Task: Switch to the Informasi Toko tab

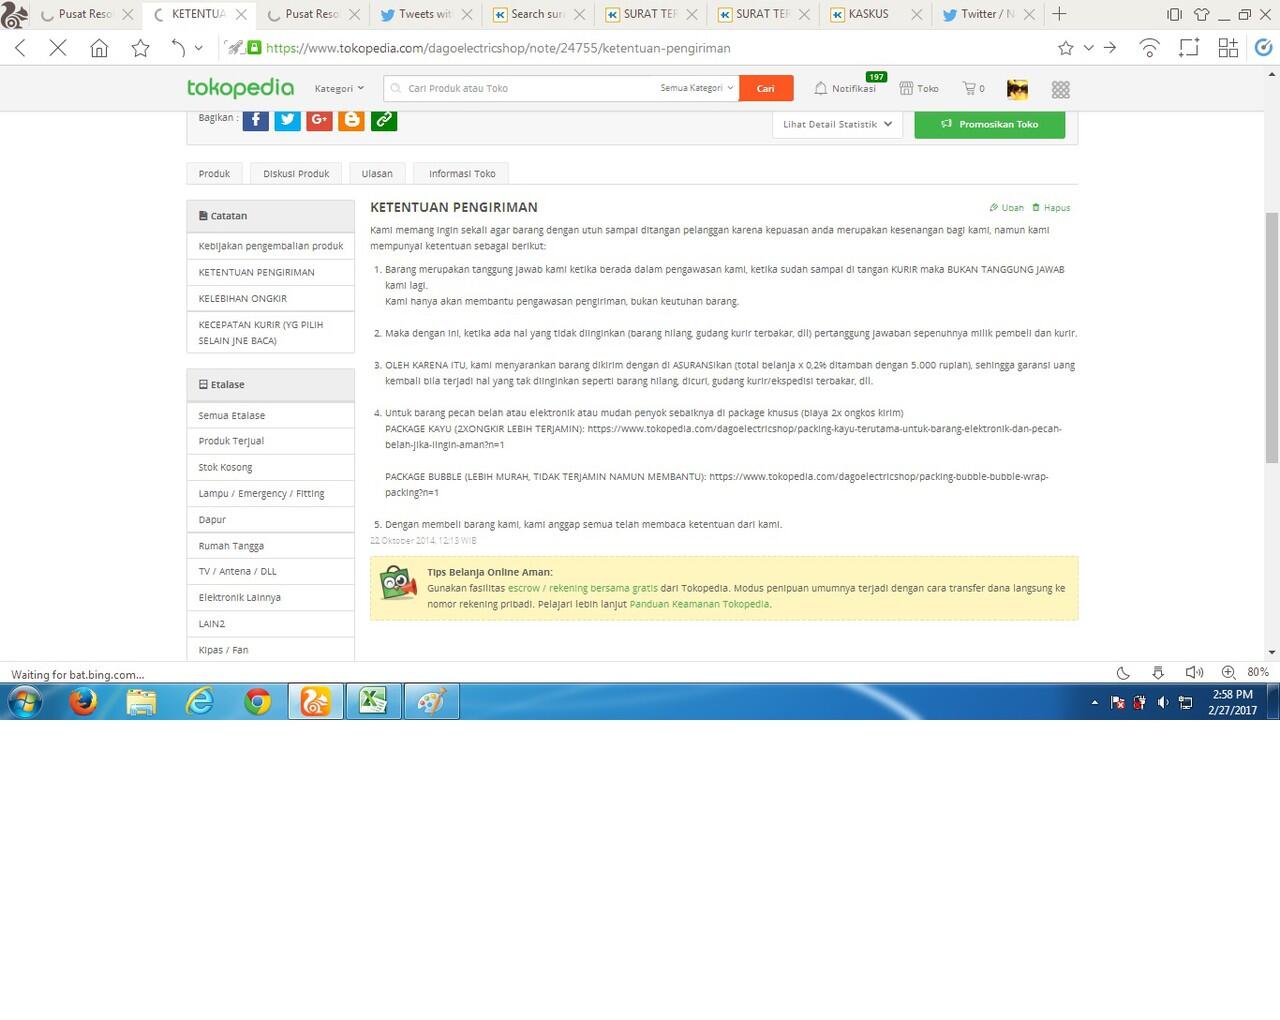Action: click(462, 174)
